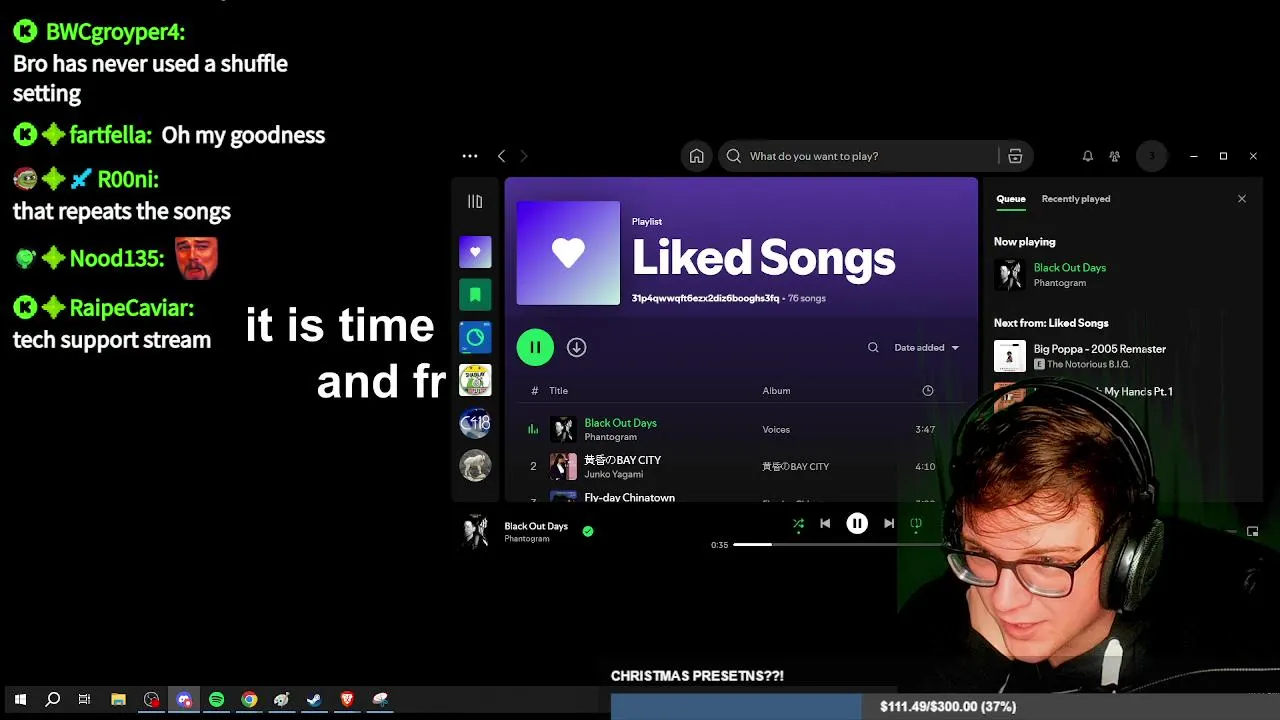This screenshot has width=1280, height=720.
Task: Click Big Poppa album art in queue
Action: (x=1010, y=357)
